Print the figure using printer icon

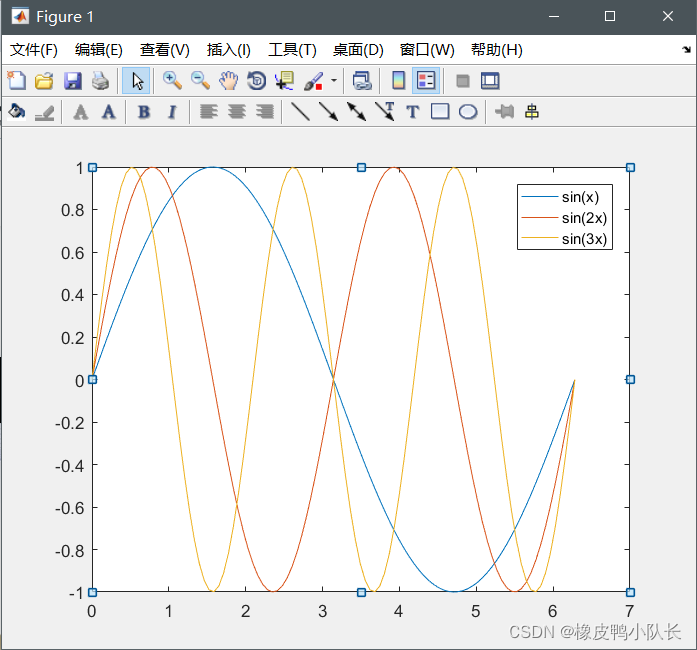coord(100,81)
